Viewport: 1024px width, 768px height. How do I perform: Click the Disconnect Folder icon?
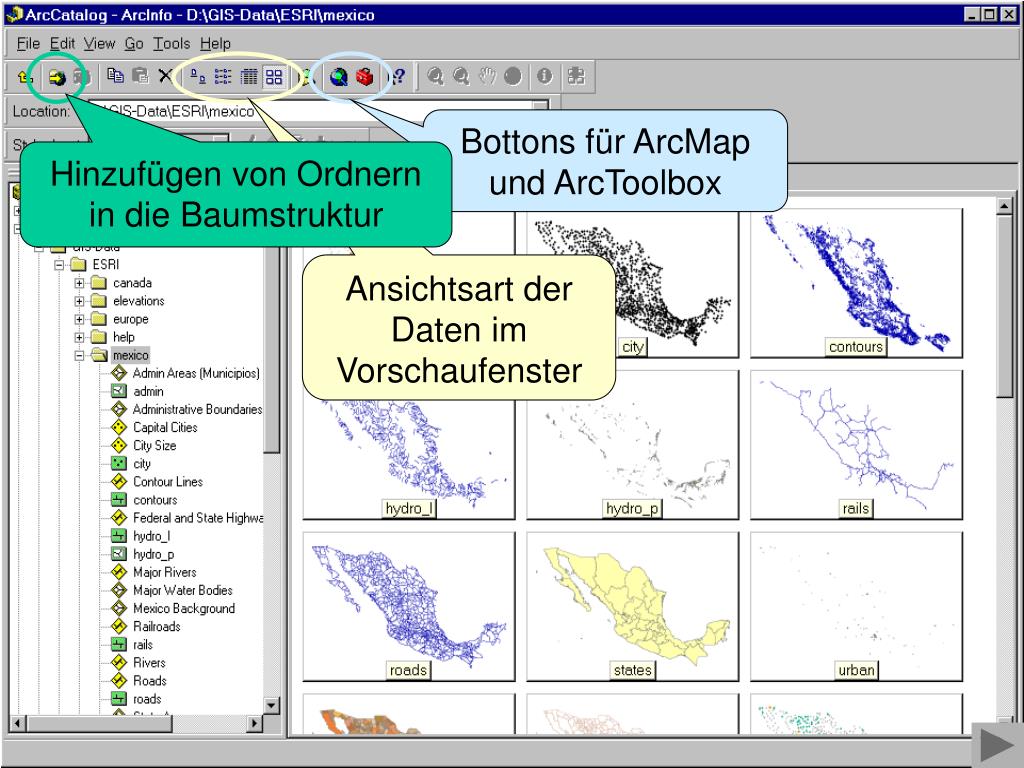click(x=80, y=77)
